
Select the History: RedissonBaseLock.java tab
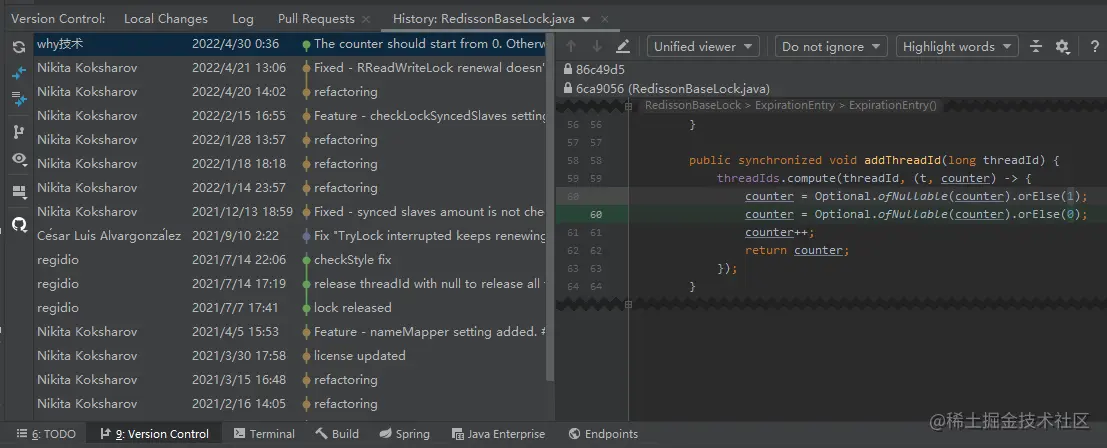tap(484, 19)
